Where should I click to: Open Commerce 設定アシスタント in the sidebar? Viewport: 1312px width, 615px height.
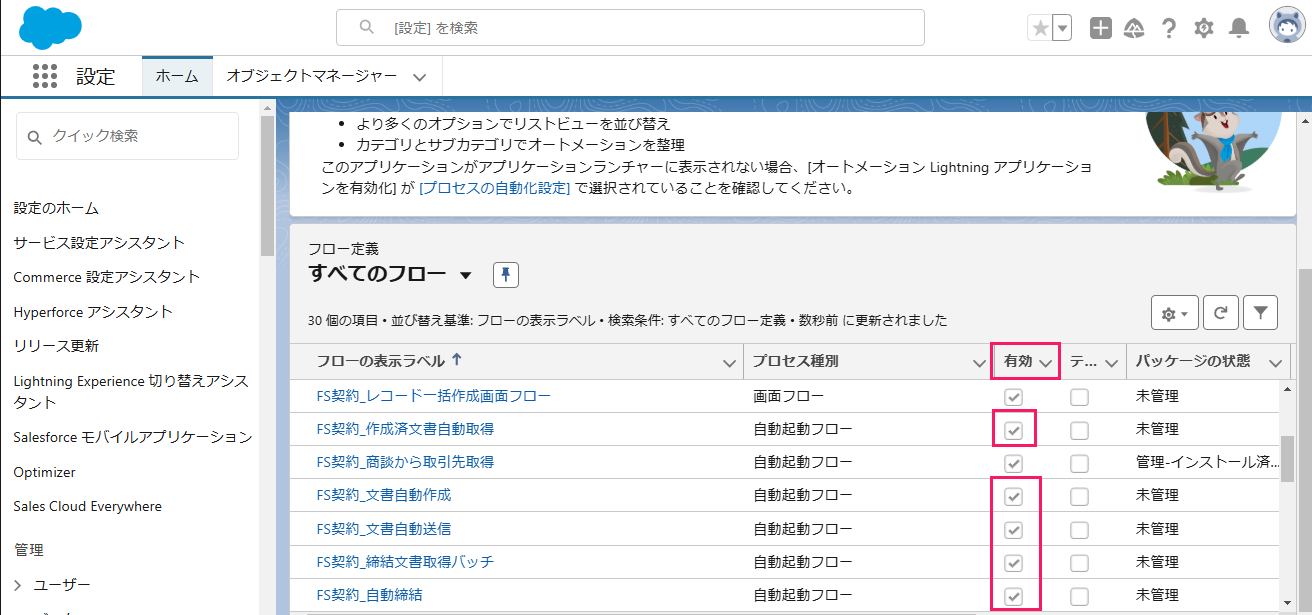(x=107, y=277)
